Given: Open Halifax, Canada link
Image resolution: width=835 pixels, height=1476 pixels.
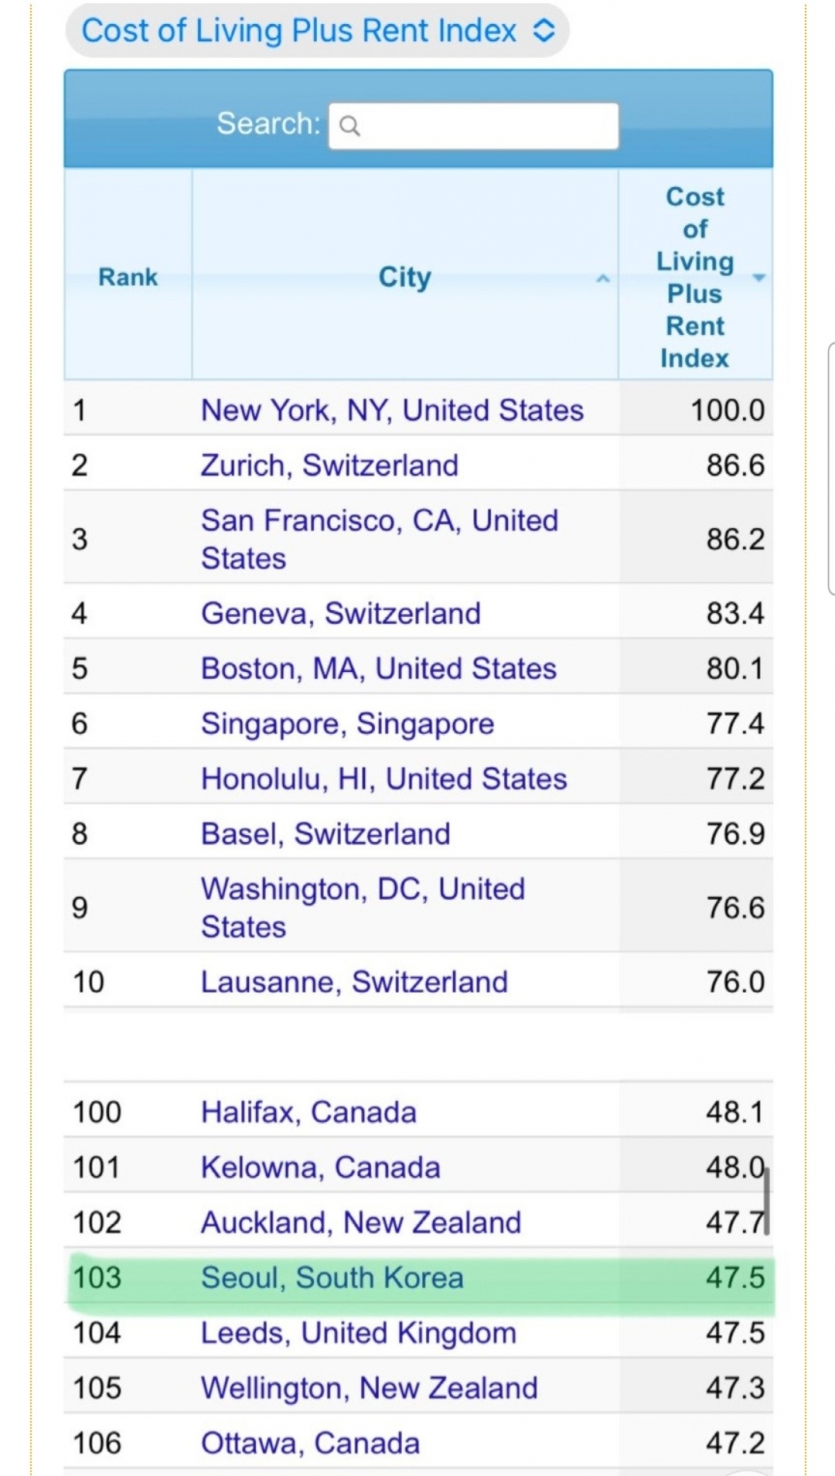Looking at the screenshot, I should point(309,1112).
